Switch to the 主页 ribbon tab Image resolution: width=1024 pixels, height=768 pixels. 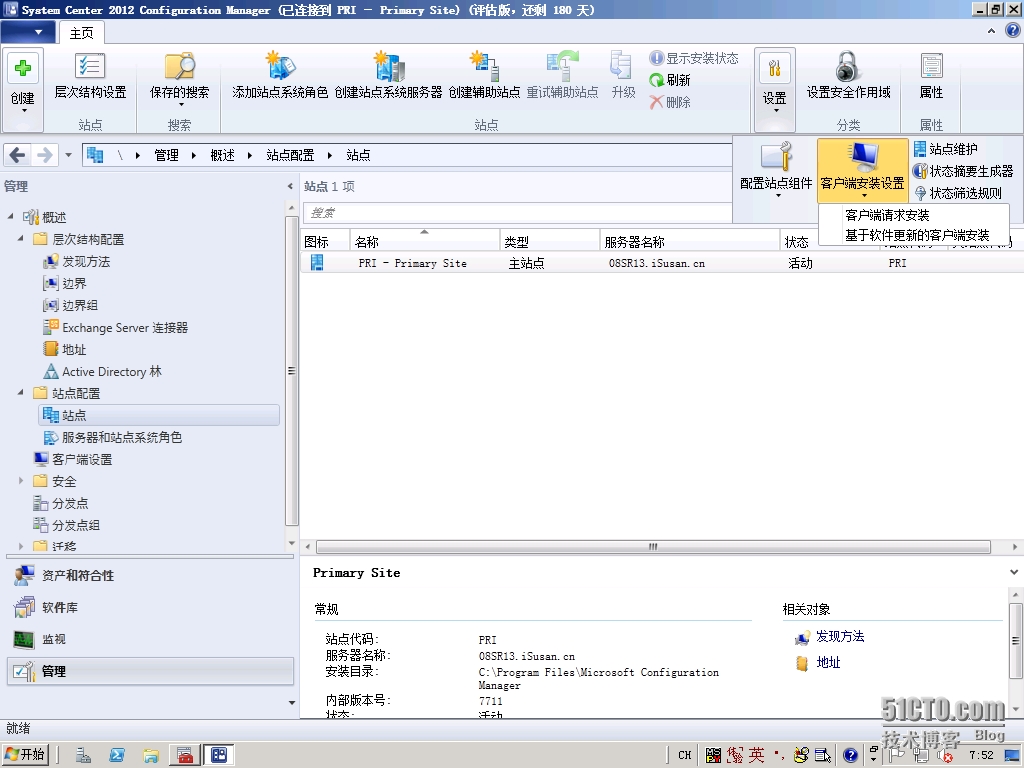[x=82, y=33]
